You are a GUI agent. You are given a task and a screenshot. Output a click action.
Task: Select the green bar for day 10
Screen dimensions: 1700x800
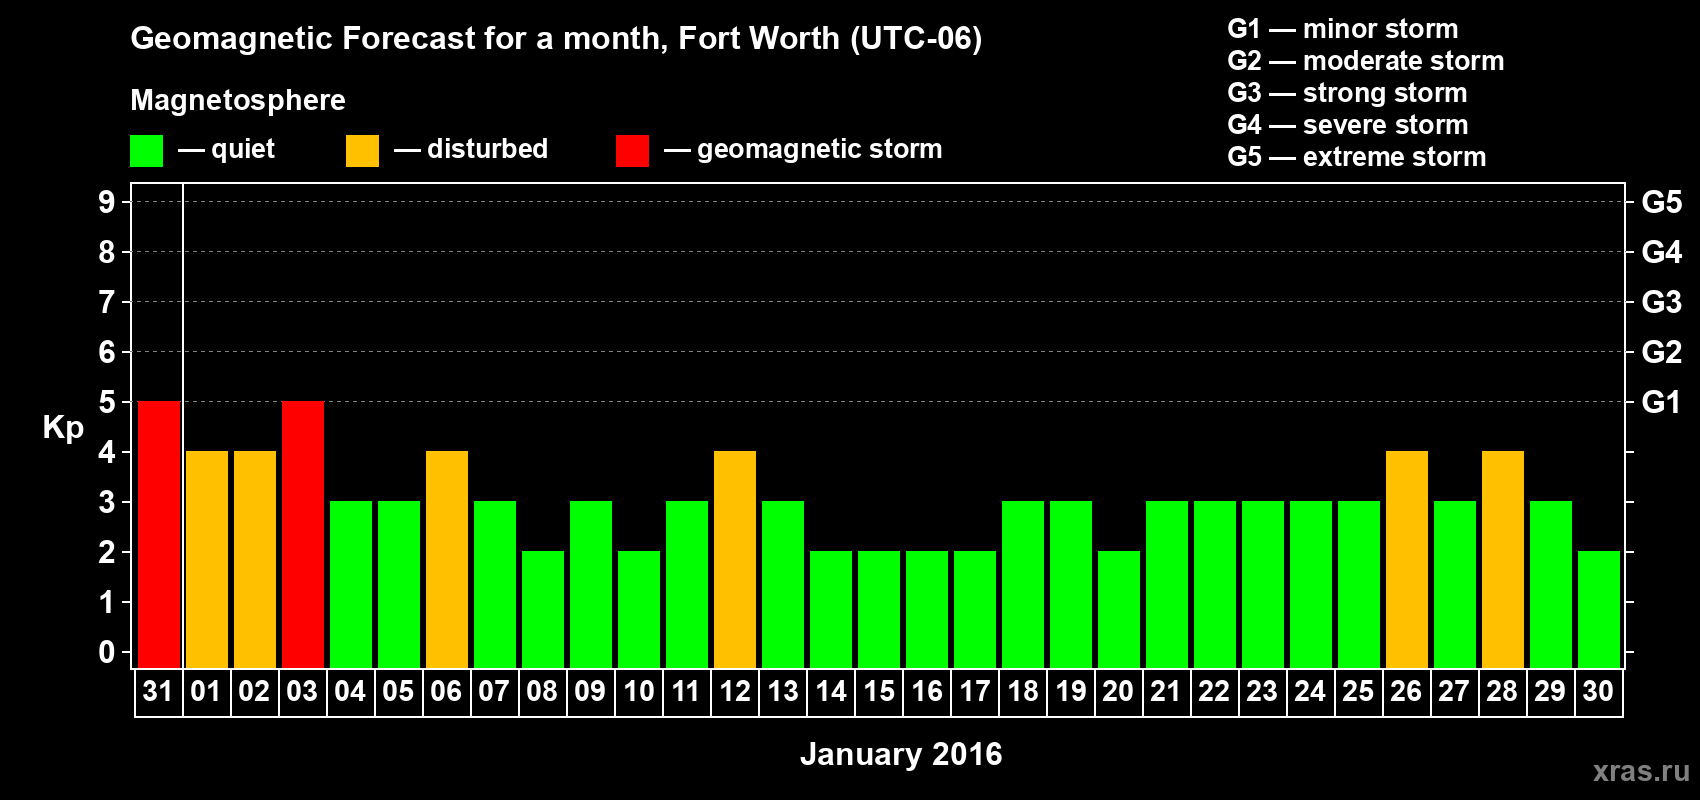[639, 610]
